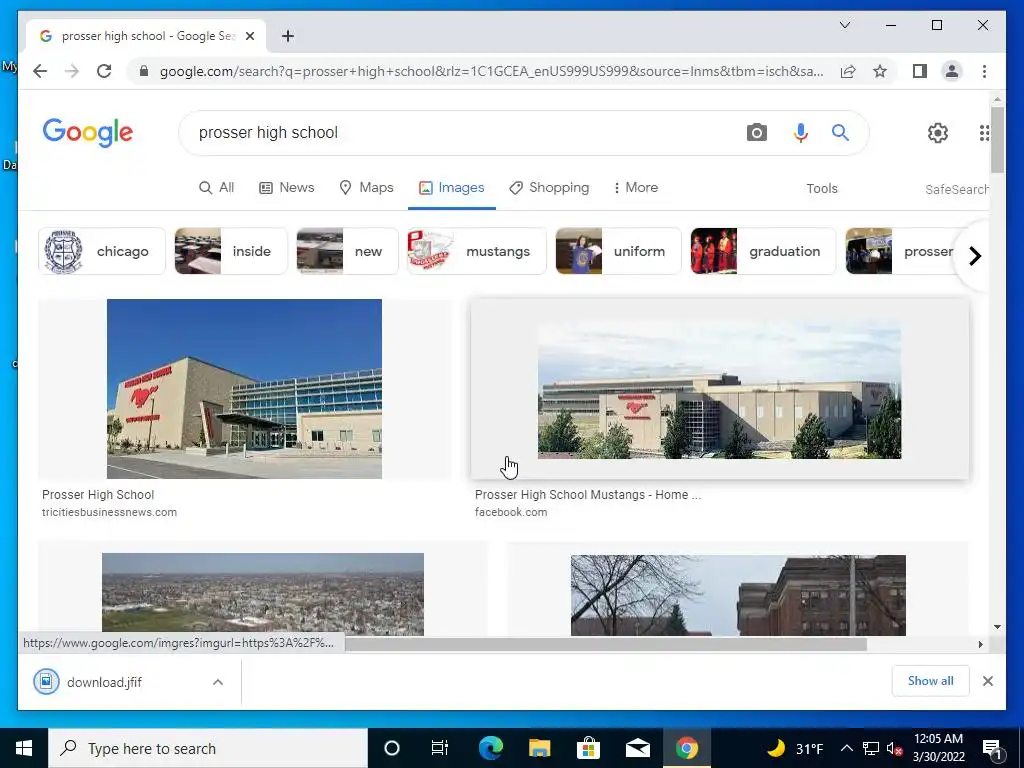Open Windows Start menu
This screenshot has width=1024, height=768.
(24, 748)
